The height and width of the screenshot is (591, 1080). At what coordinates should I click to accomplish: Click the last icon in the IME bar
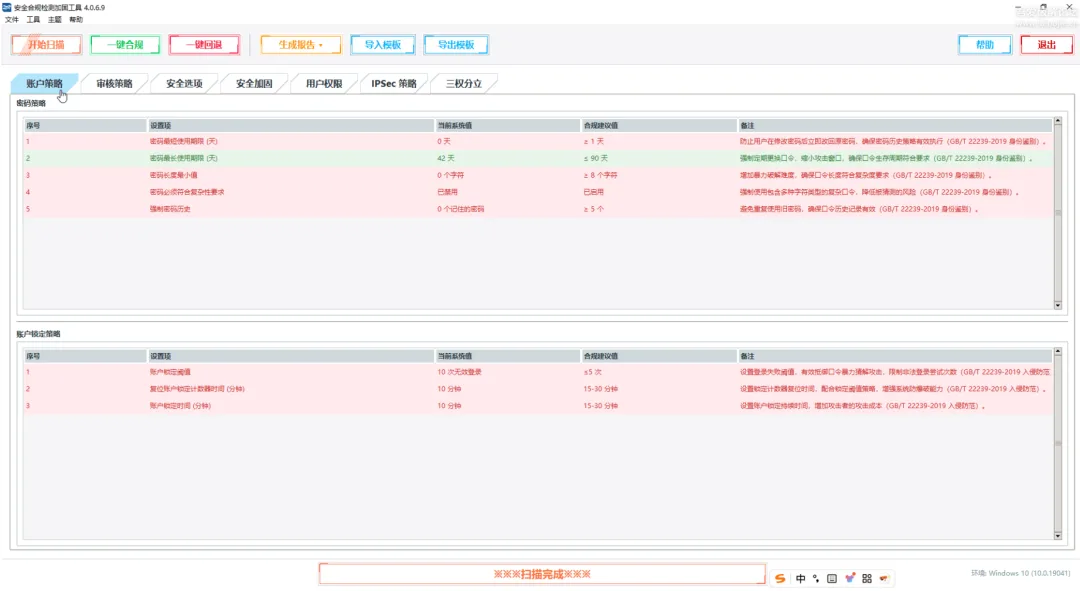click(x=884, y=579)
